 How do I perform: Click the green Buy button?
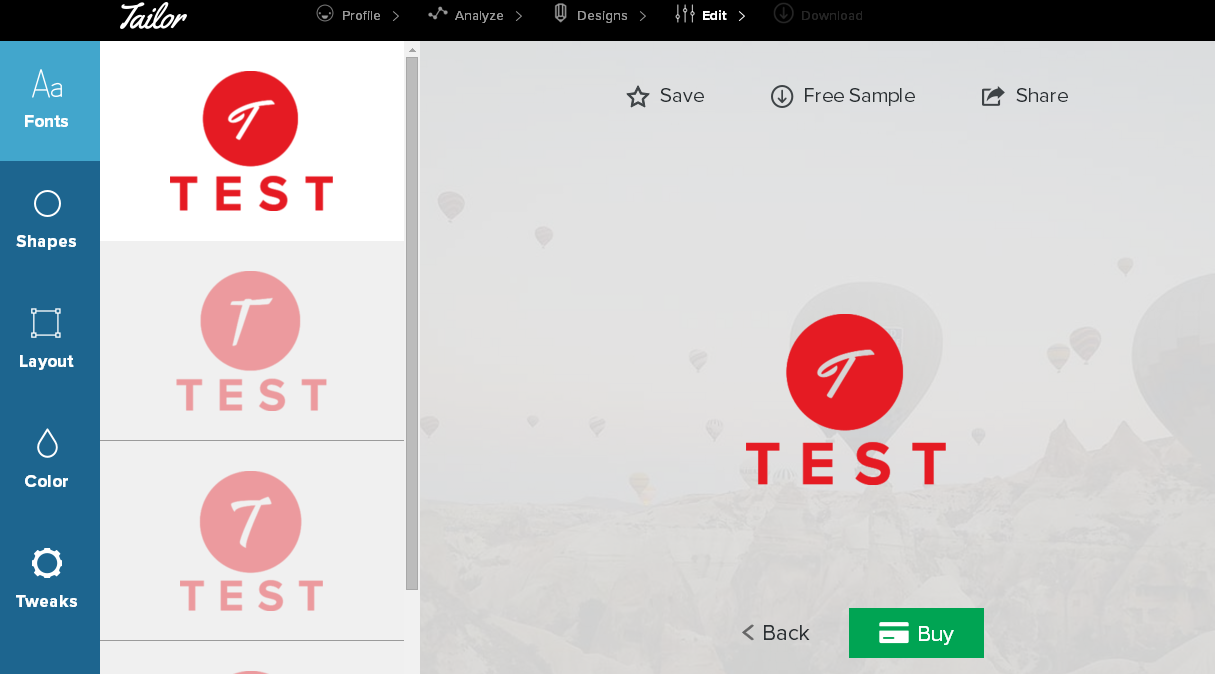pos(916,633)
